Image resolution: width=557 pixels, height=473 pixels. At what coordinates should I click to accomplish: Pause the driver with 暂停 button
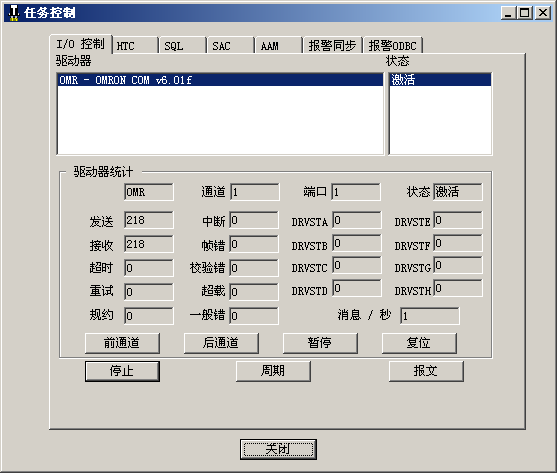tap(320, 343)
